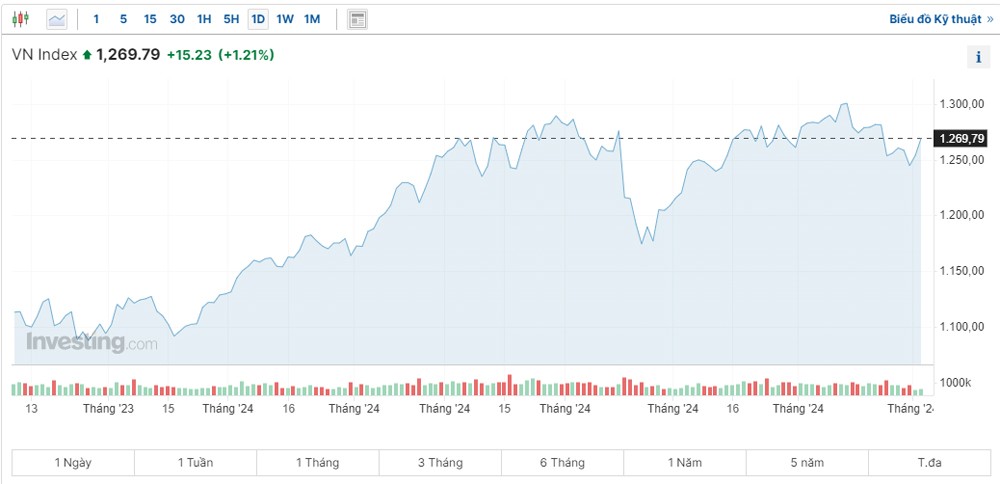Set the interval to 1 minute
This screenshot has height=484, width=1000.
coord(96,19)
